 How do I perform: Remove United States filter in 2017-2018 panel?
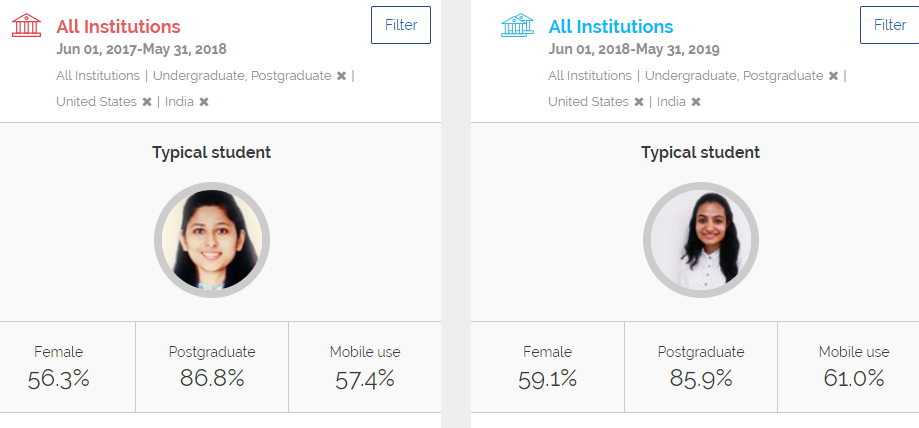(x=147, y=102)
